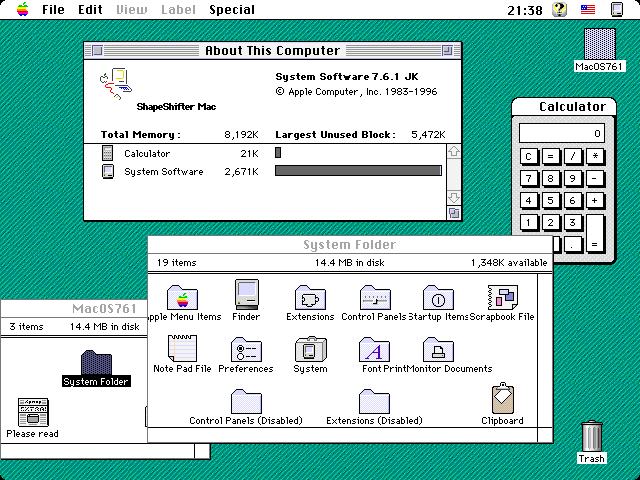Select the PrintMonitor Documents folder
640x480 pixels.
pos(436,349)
